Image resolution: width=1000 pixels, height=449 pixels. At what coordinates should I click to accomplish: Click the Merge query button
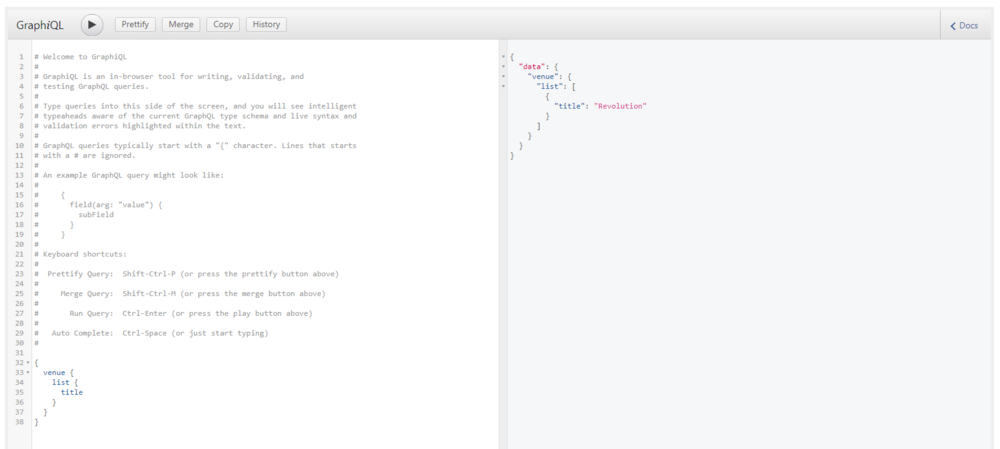click(x=181, y=25)
